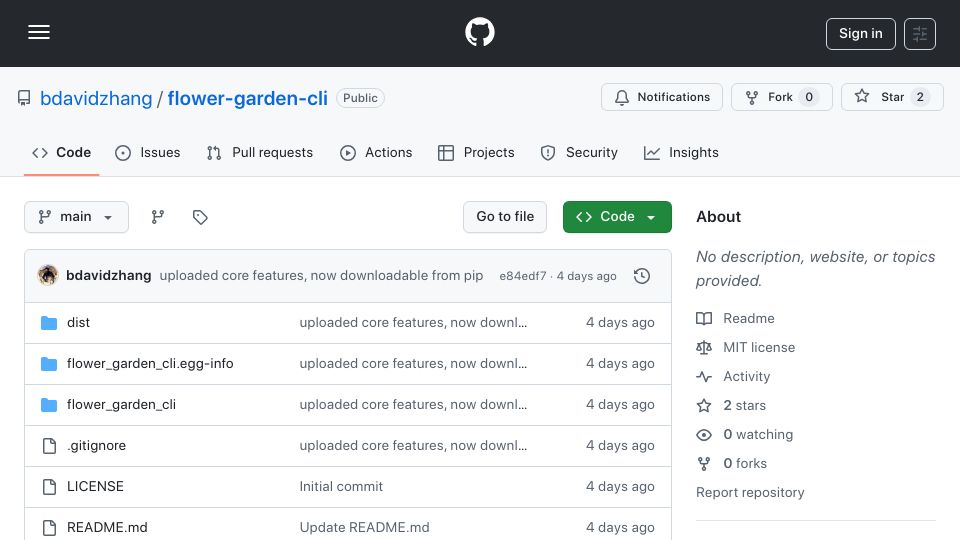Open the green Code dropdown
Screen dimensions: 960x540
pos(617,217)
